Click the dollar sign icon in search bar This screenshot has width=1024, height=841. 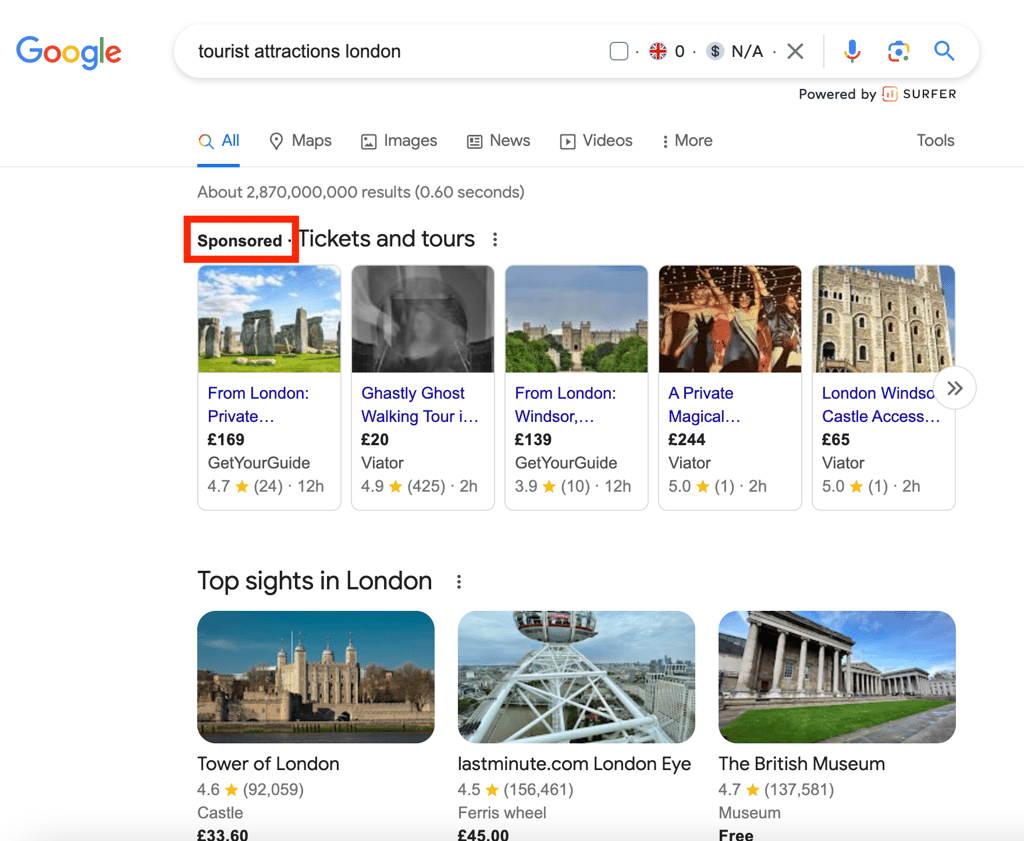[715, 51]
